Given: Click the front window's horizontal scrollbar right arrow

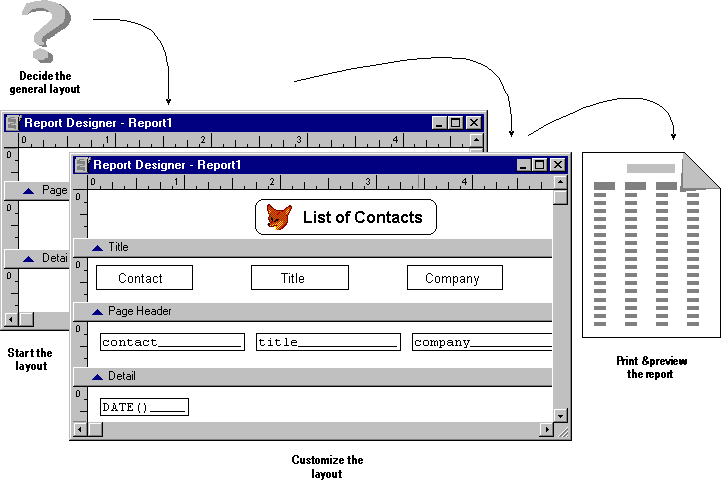Looking at the screenshot, I should [x=546, y=430].
